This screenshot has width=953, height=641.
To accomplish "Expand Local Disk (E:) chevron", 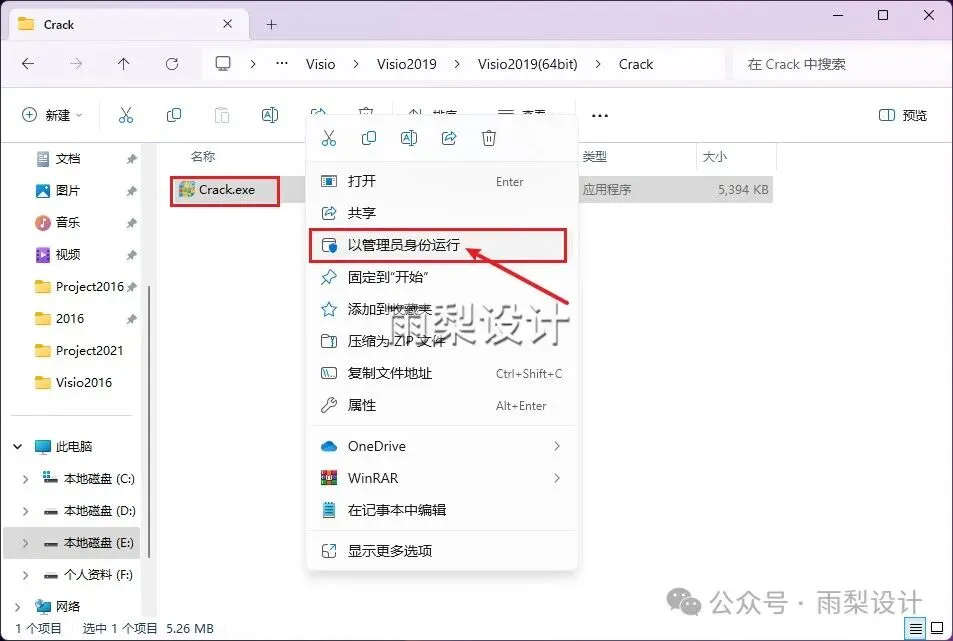I will pyautogui.click(x=26, y=543).
